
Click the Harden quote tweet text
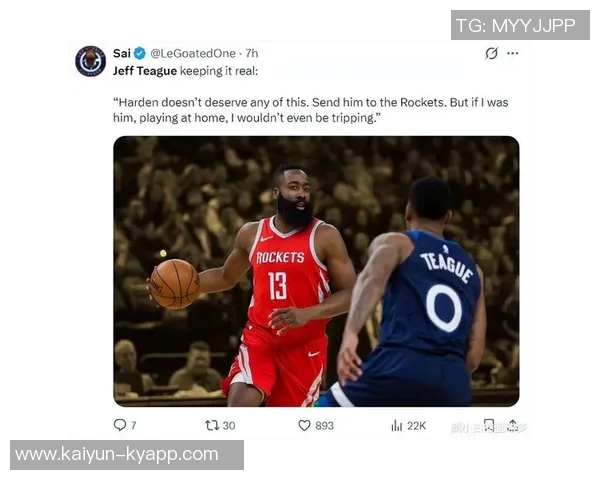click(310, 110)
